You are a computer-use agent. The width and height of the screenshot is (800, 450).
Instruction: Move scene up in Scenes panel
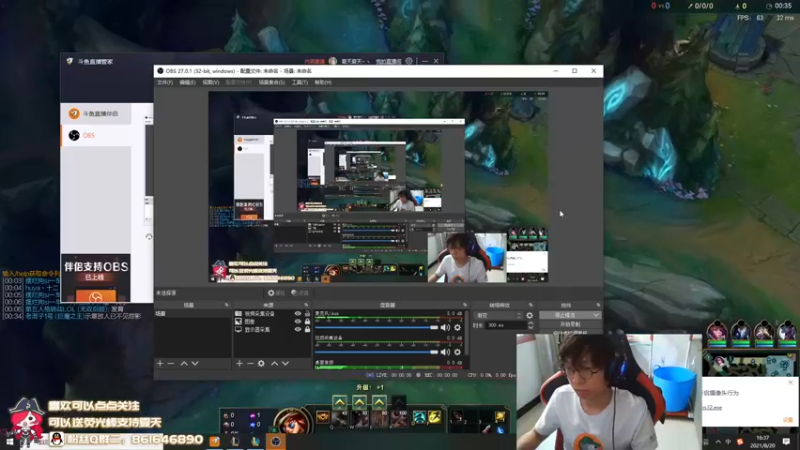pyautogui.click(x=184, y=363)
